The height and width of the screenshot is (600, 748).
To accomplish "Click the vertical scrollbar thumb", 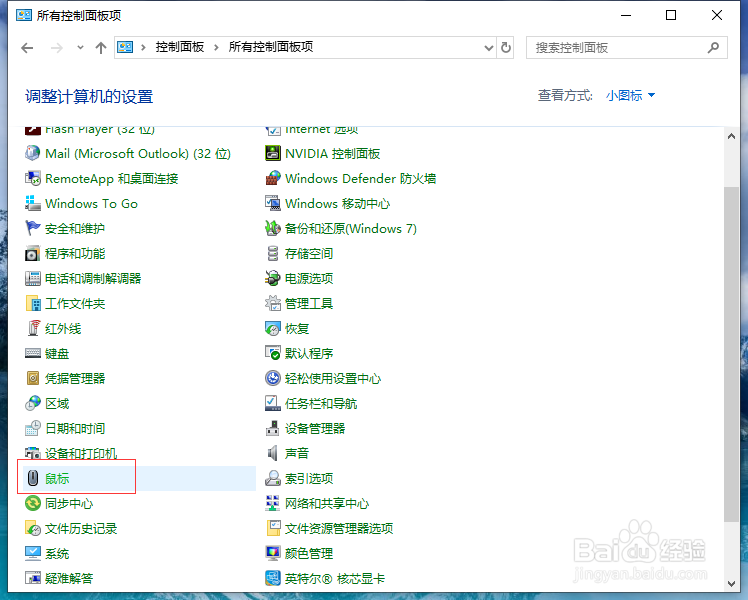I will pyautogui.click(x=731, y=354).
